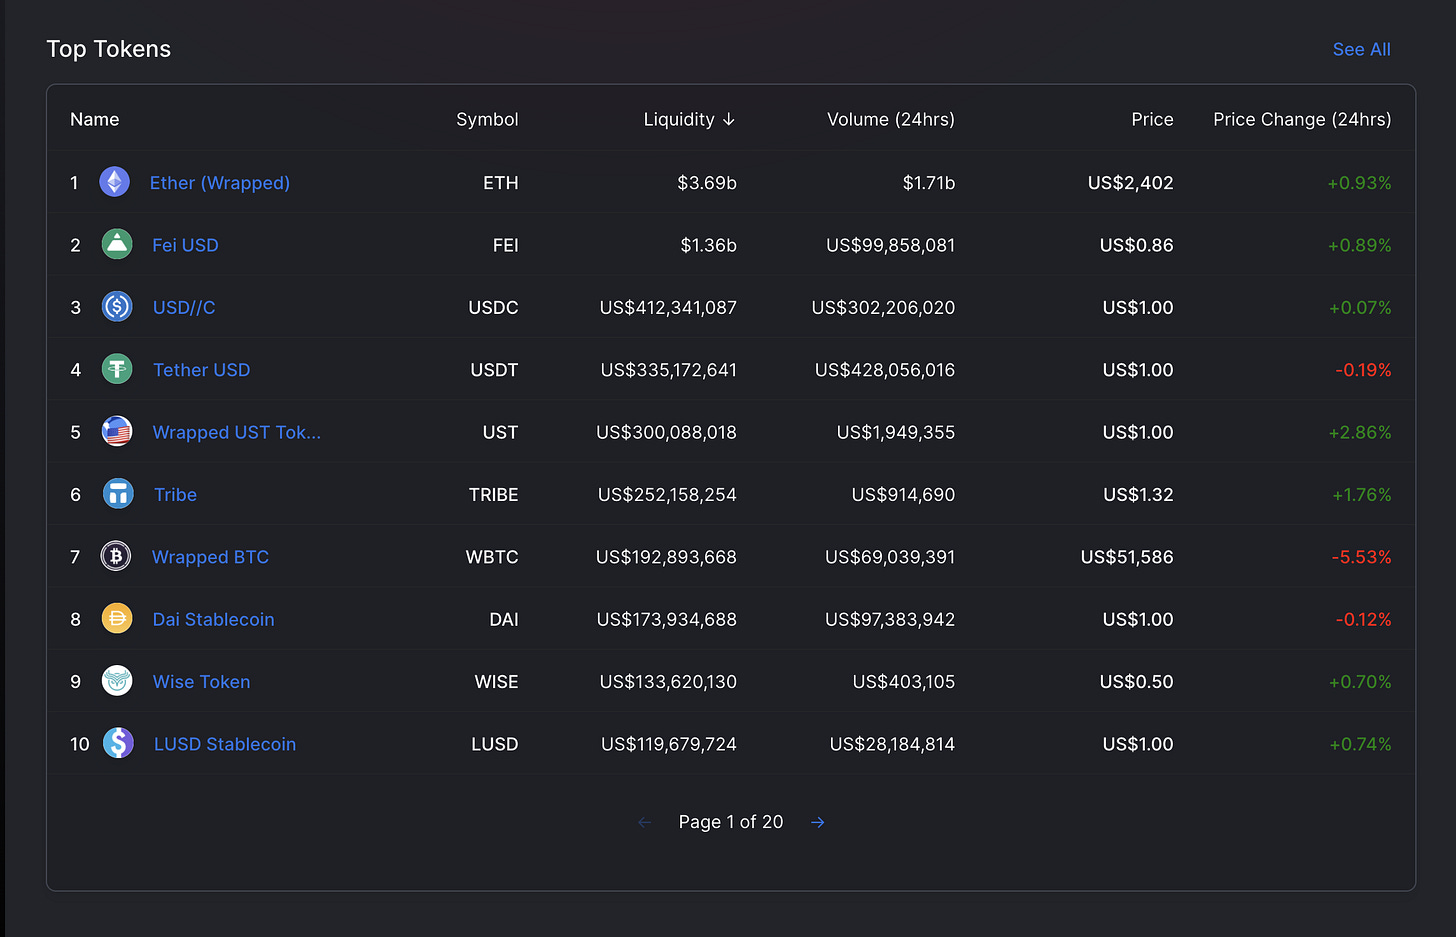1456x937 pixels.
Task: Click the Wise Token owl logo
Action: point(117,681)
